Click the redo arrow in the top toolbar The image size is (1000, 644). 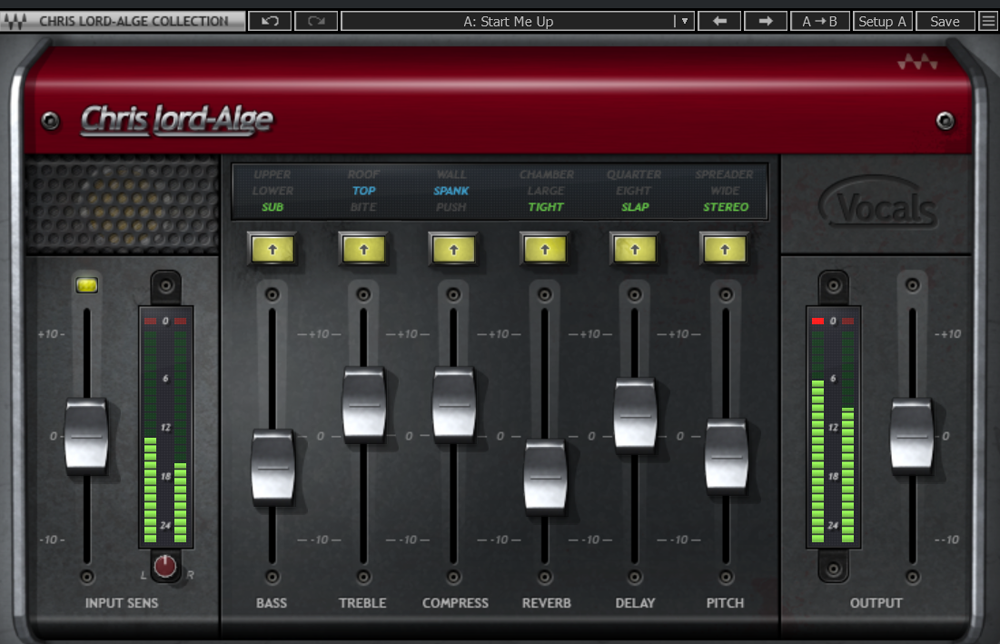(316, 21)
